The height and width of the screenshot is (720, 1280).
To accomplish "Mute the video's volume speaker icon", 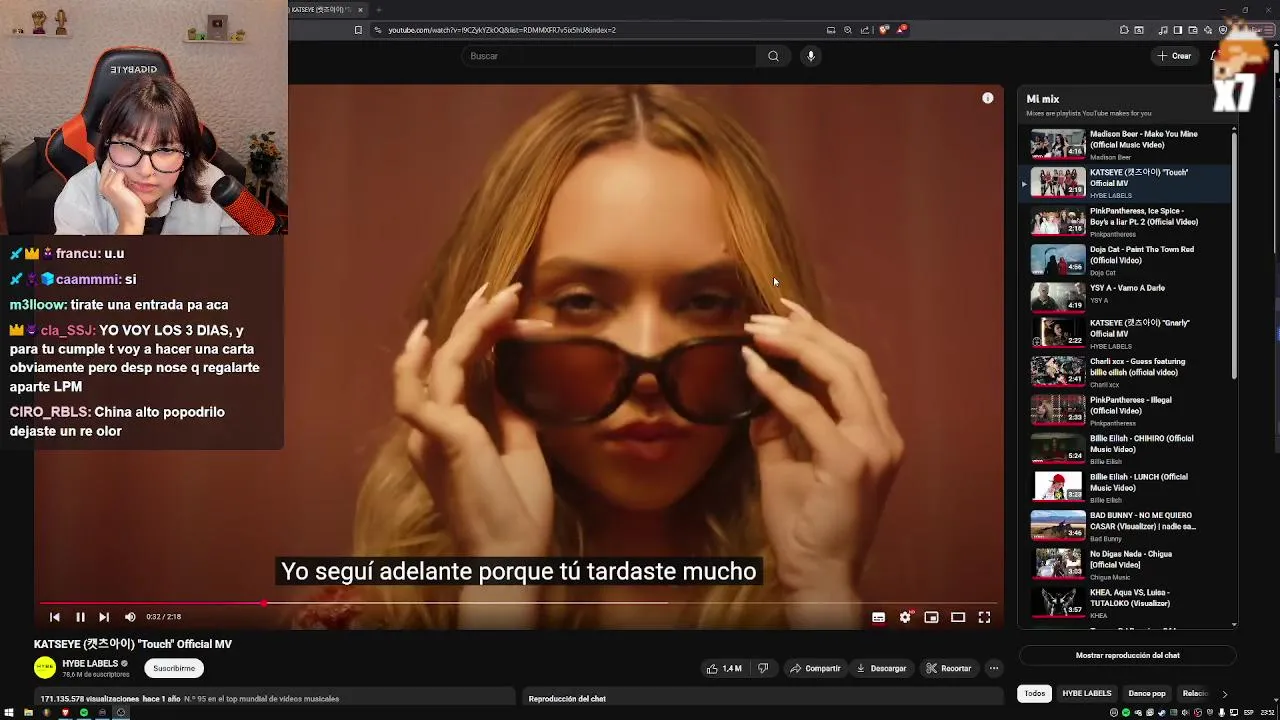I will coord(130,617).
